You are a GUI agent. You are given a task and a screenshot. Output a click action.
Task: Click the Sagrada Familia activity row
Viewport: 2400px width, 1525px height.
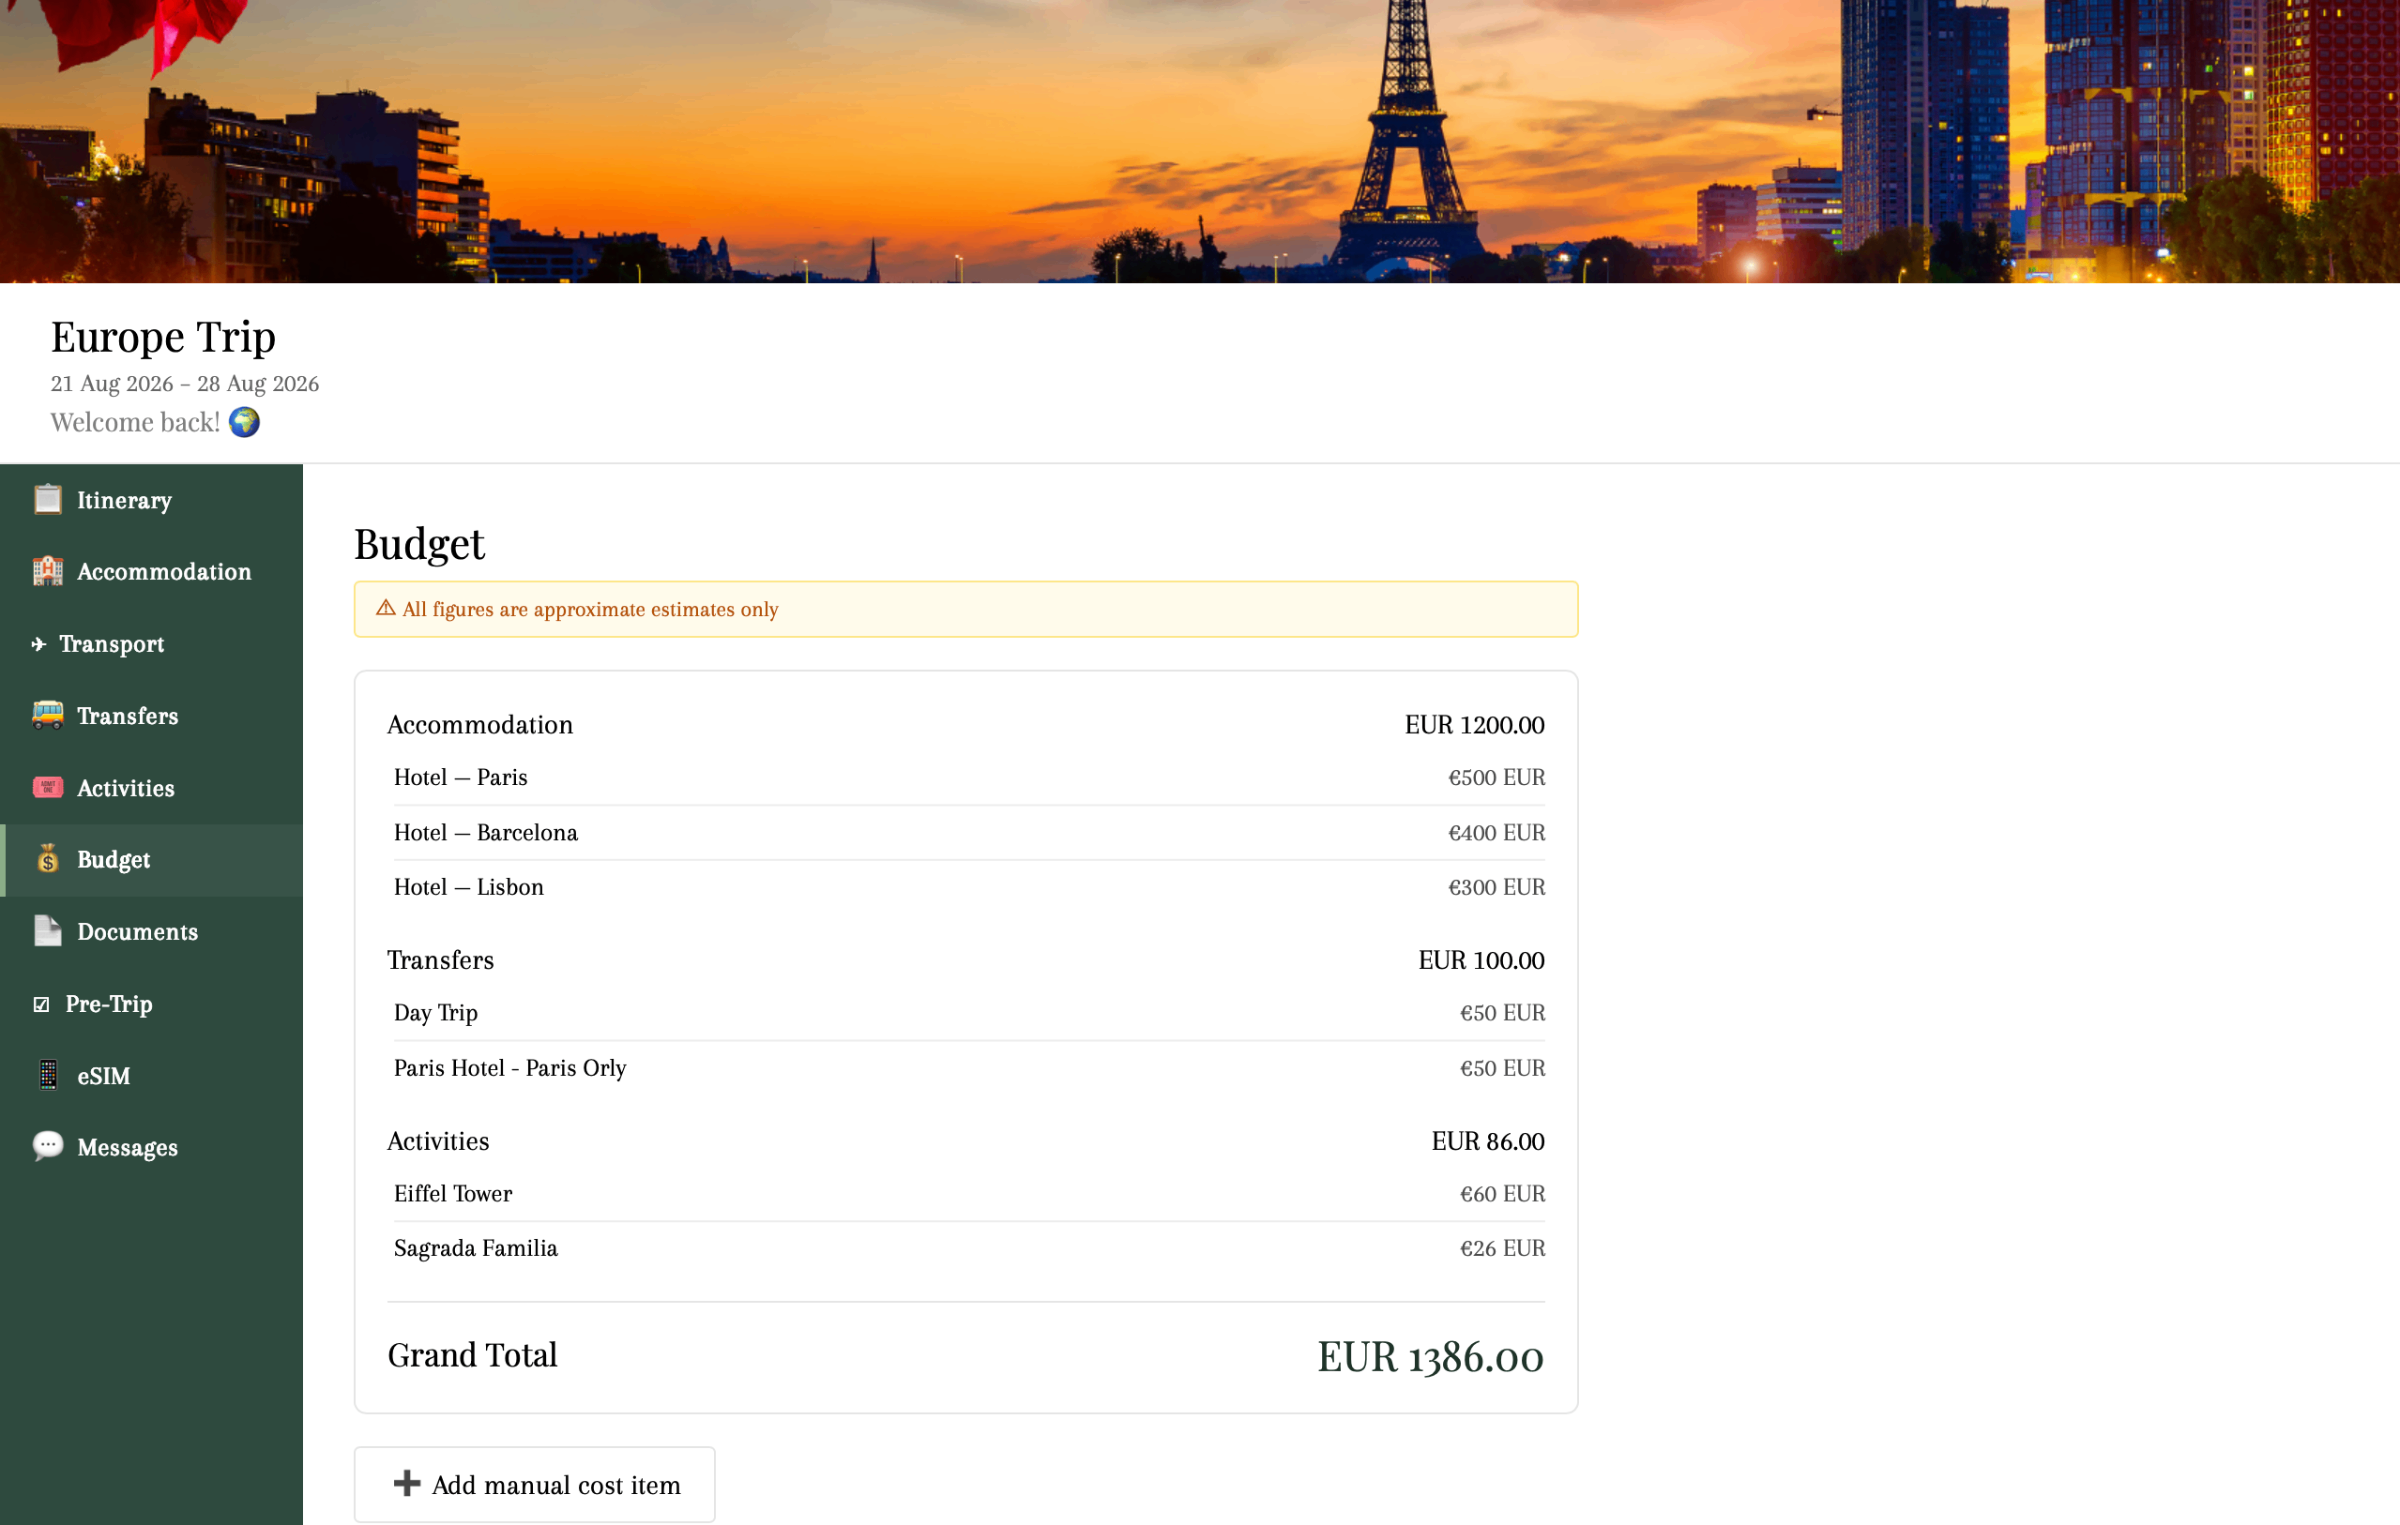coord(969,1248)
